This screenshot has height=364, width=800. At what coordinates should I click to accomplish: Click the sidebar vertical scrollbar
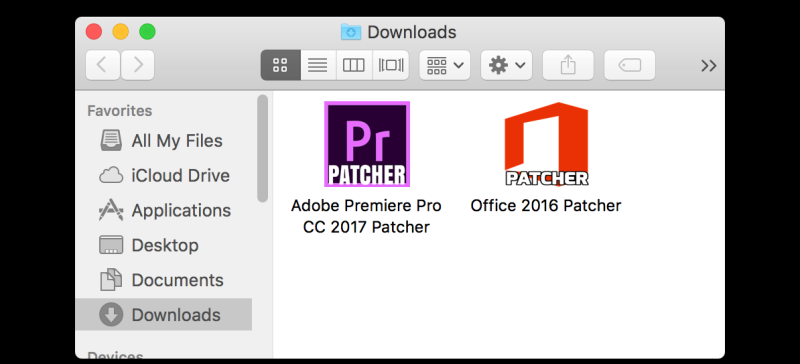[x=262, y=149]
